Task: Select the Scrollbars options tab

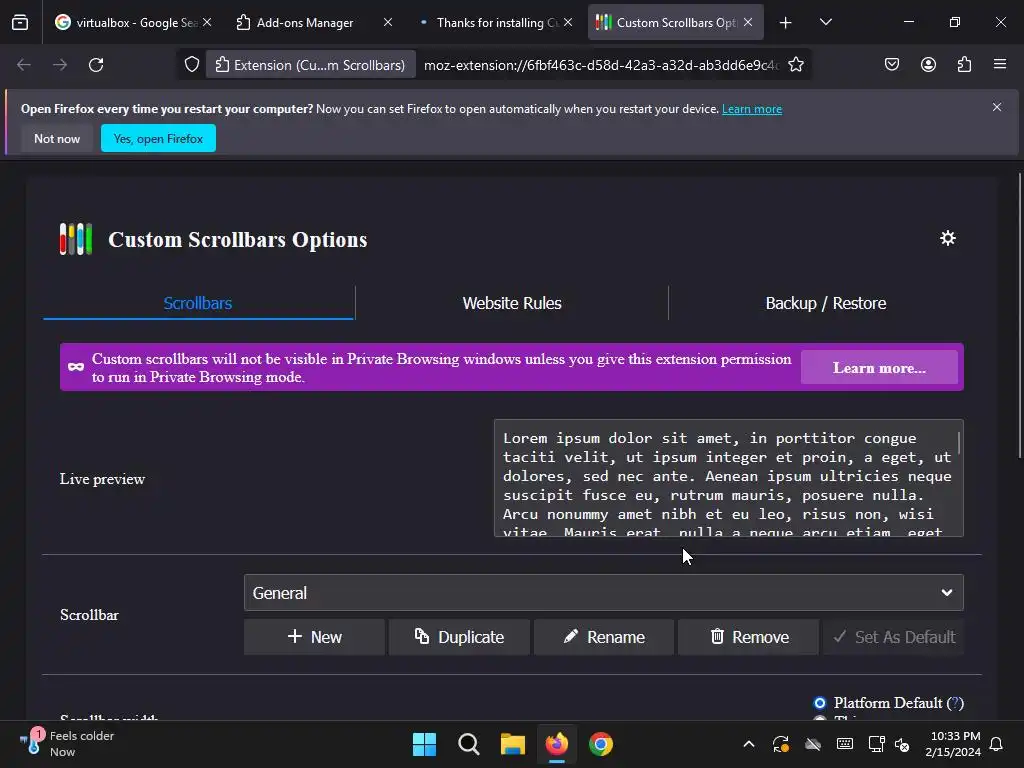Action: [198, 303]
